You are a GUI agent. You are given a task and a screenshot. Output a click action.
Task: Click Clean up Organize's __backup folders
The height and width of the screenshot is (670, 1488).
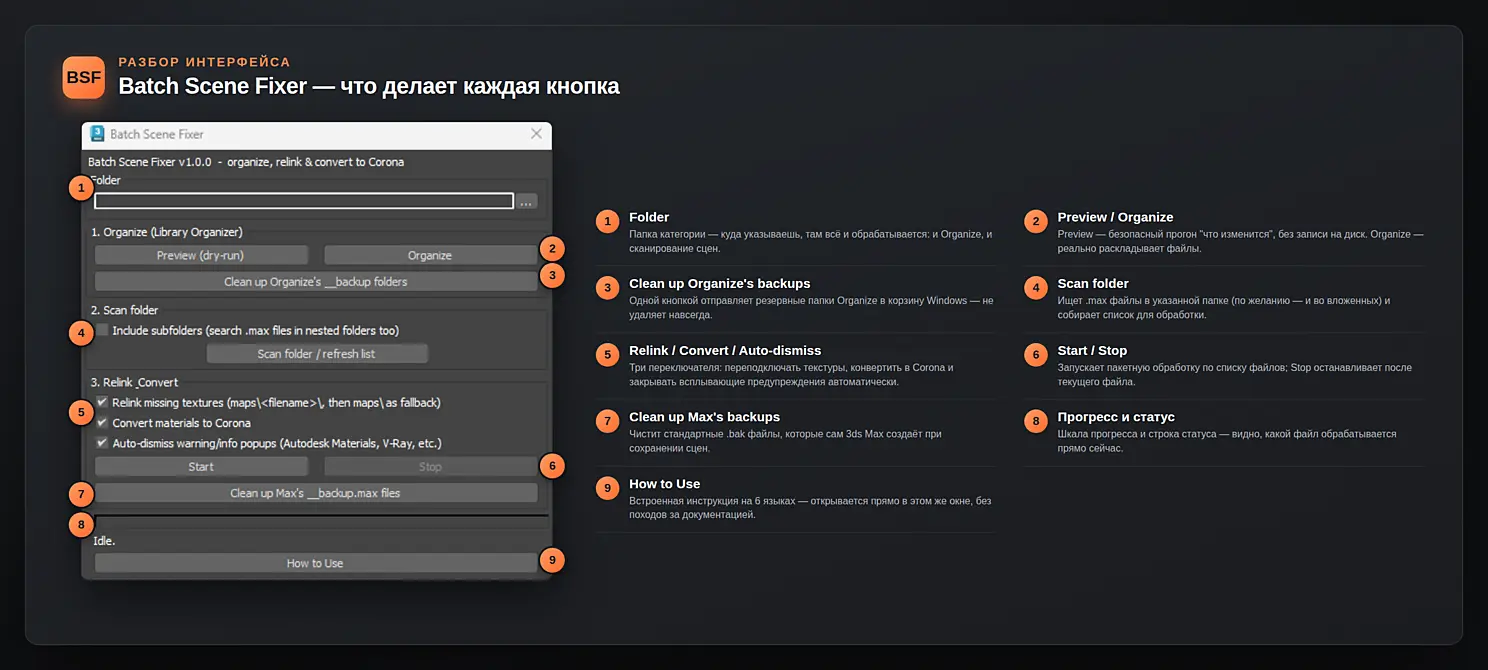tap(316, 281)
